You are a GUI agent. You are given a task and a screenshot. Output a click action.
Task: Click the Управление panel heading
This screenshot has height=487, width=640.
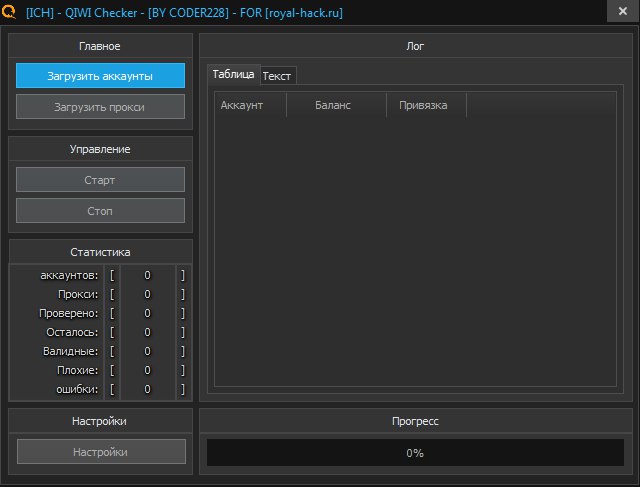[x=100, y=149]
